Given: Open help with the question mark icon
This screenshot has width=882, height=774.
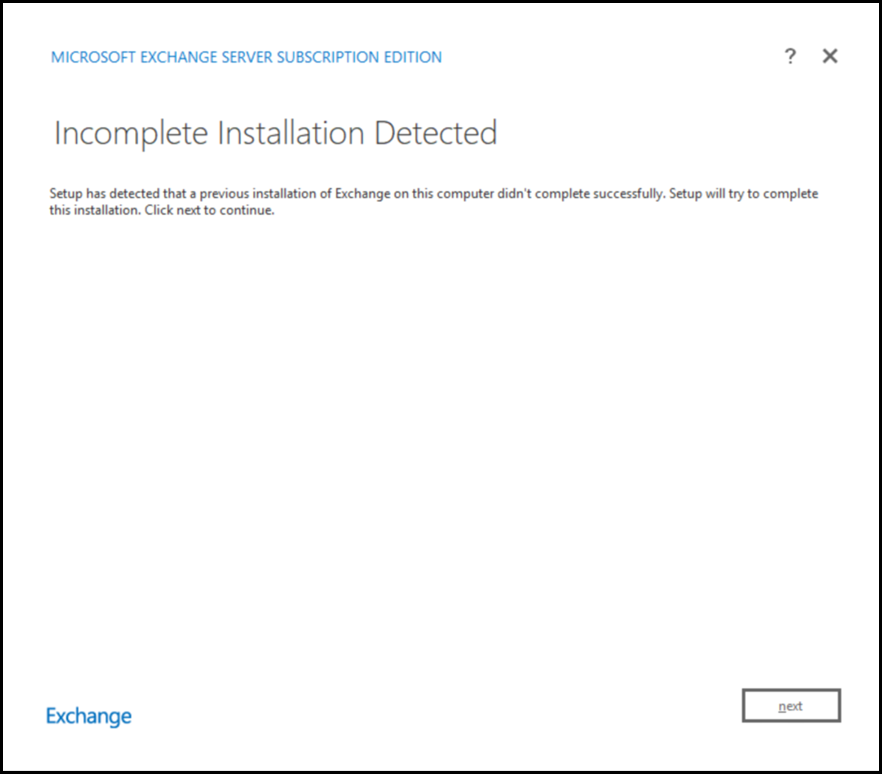Looking at the screenshot, I should 790,57.
